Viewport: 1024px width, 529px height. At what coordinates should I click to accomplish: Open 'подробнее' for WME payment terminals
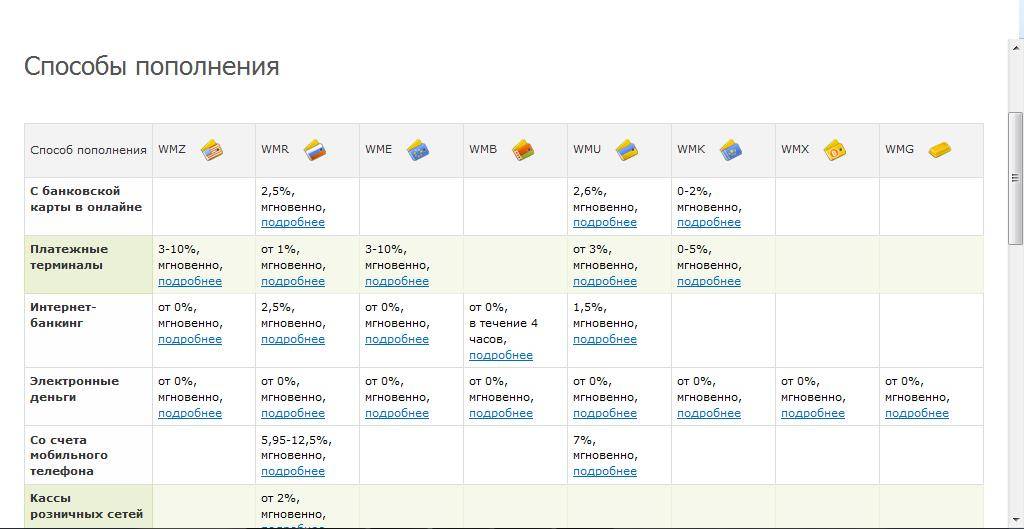397,281
